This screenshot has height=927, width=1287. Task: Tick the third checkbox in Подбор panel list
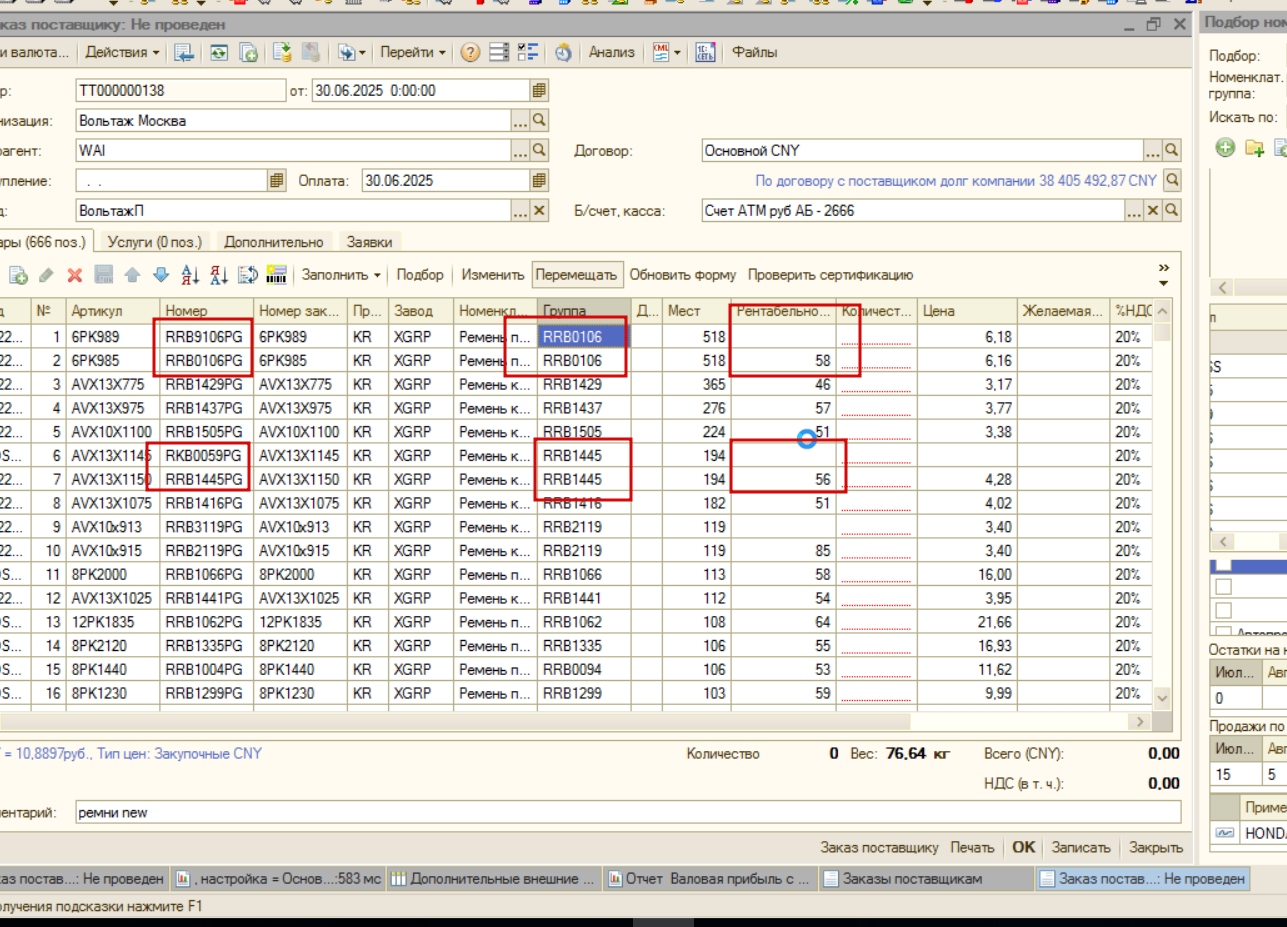[x=1223, y=610]
